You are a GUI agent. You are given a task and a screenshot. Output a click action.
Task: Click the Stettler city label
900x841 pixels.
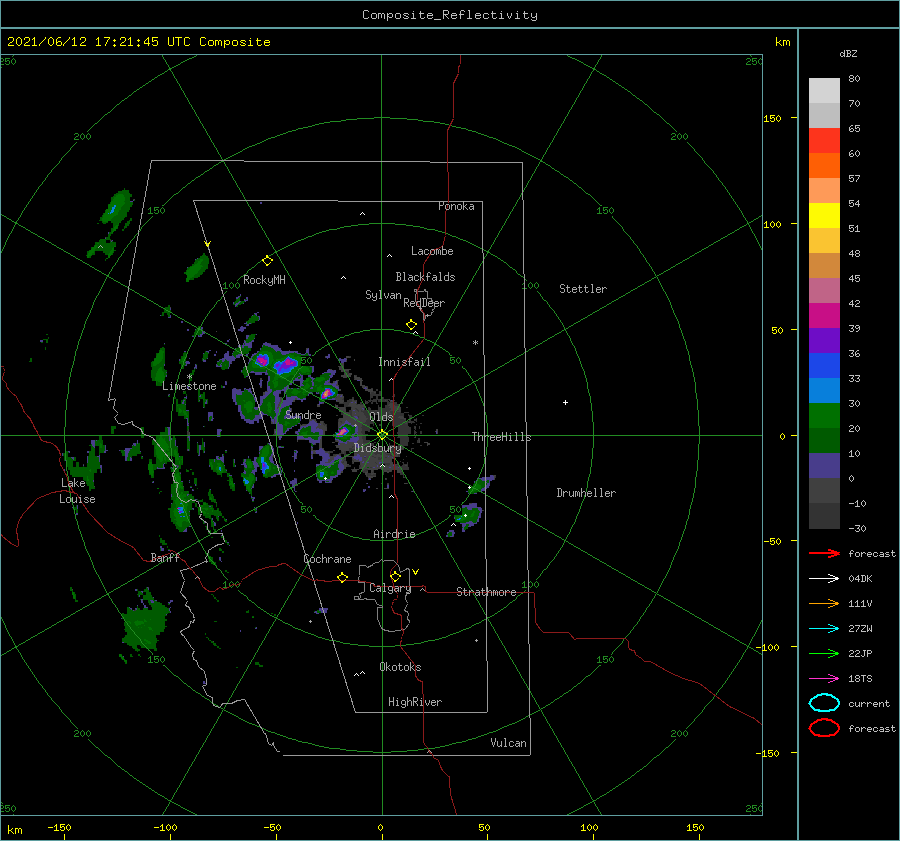(x=583, y=289)
